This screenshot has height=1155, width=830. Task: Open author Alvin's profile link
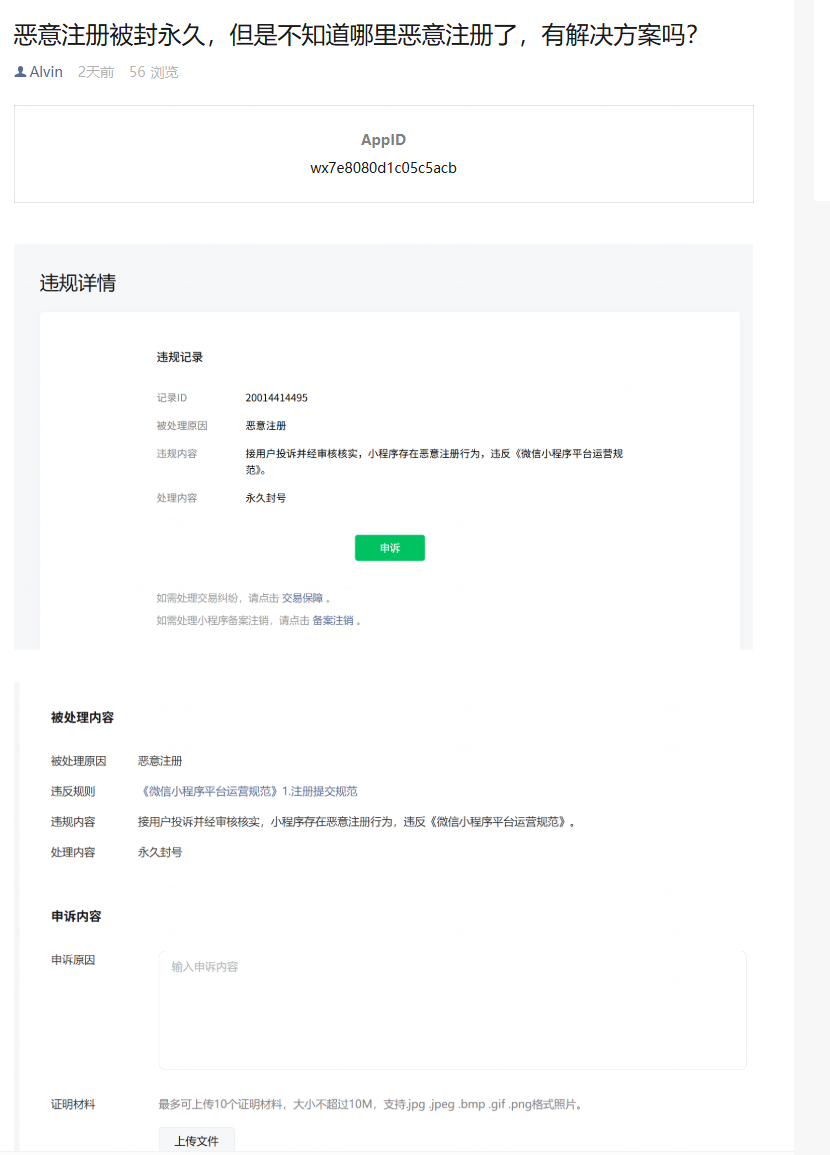coord(46,71)
